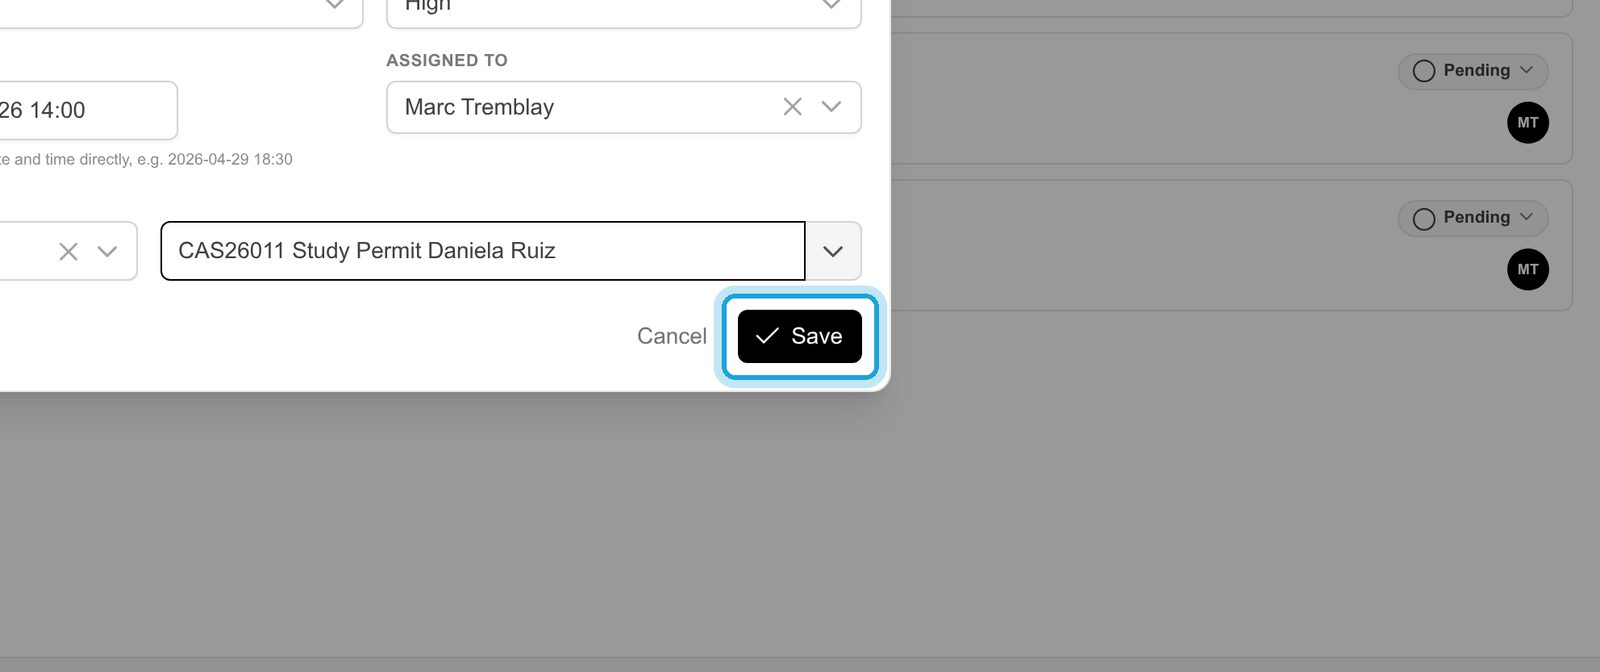Viewport: 1600px width, 672px height.
Task: Click the second MT assignee avatar
Action: point(1528,269)
